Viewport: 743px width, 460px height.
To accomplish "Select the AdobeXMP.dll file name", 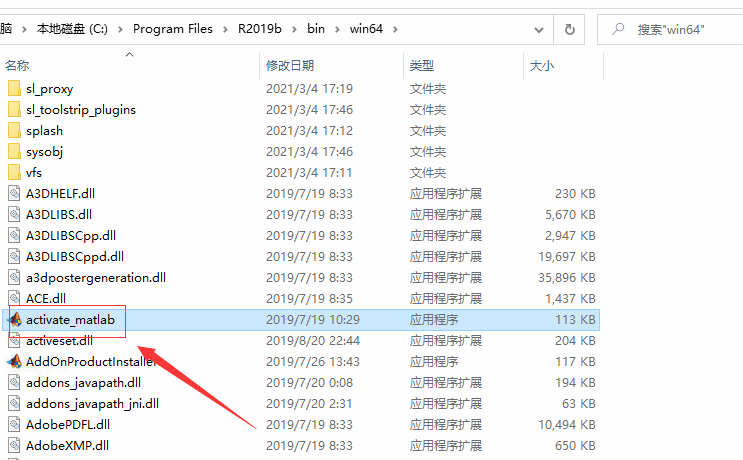I will tap(67, 445).
